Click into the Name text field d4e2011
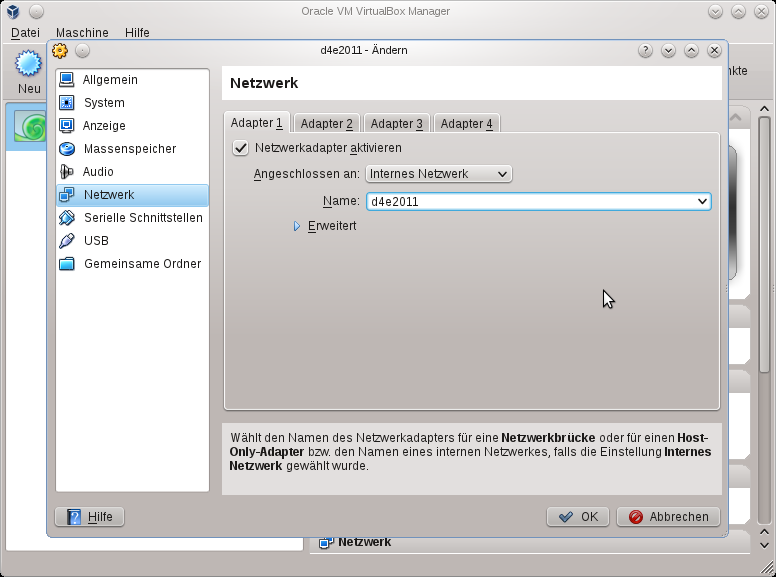 [530, 201]
